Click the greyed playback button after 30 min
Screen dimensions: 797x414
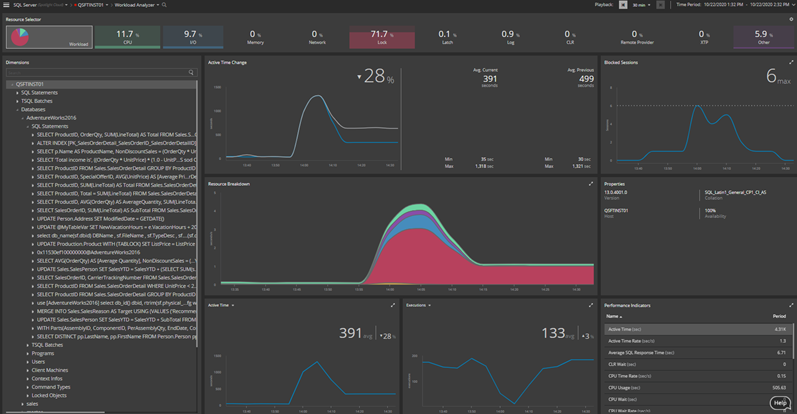click(660, 5)
